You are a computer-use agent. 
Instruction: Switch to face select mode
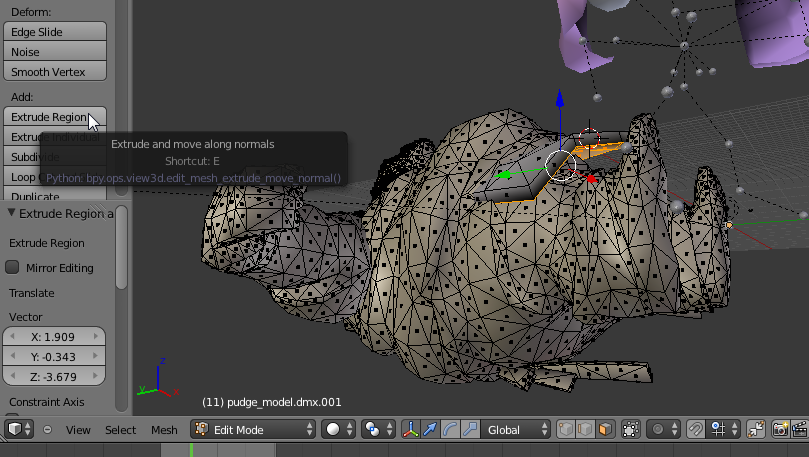(605, 429)
